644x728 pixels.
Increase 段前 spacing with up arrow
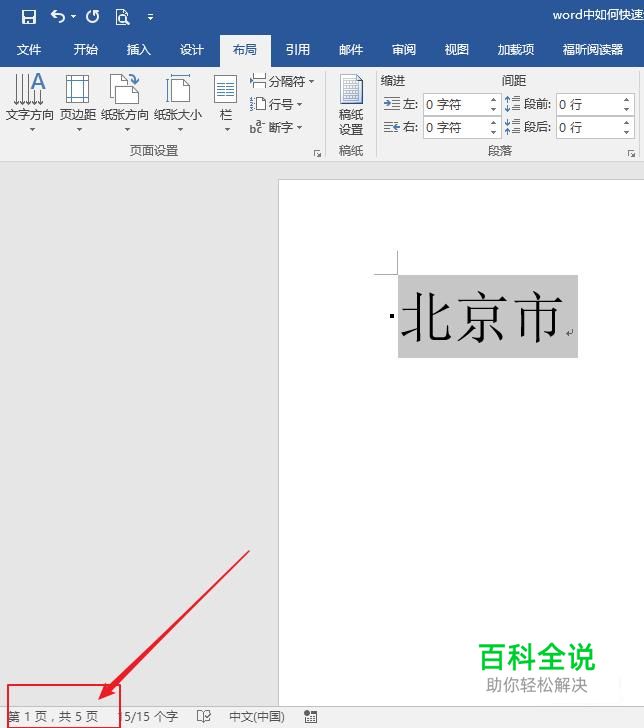click(626, 99)
